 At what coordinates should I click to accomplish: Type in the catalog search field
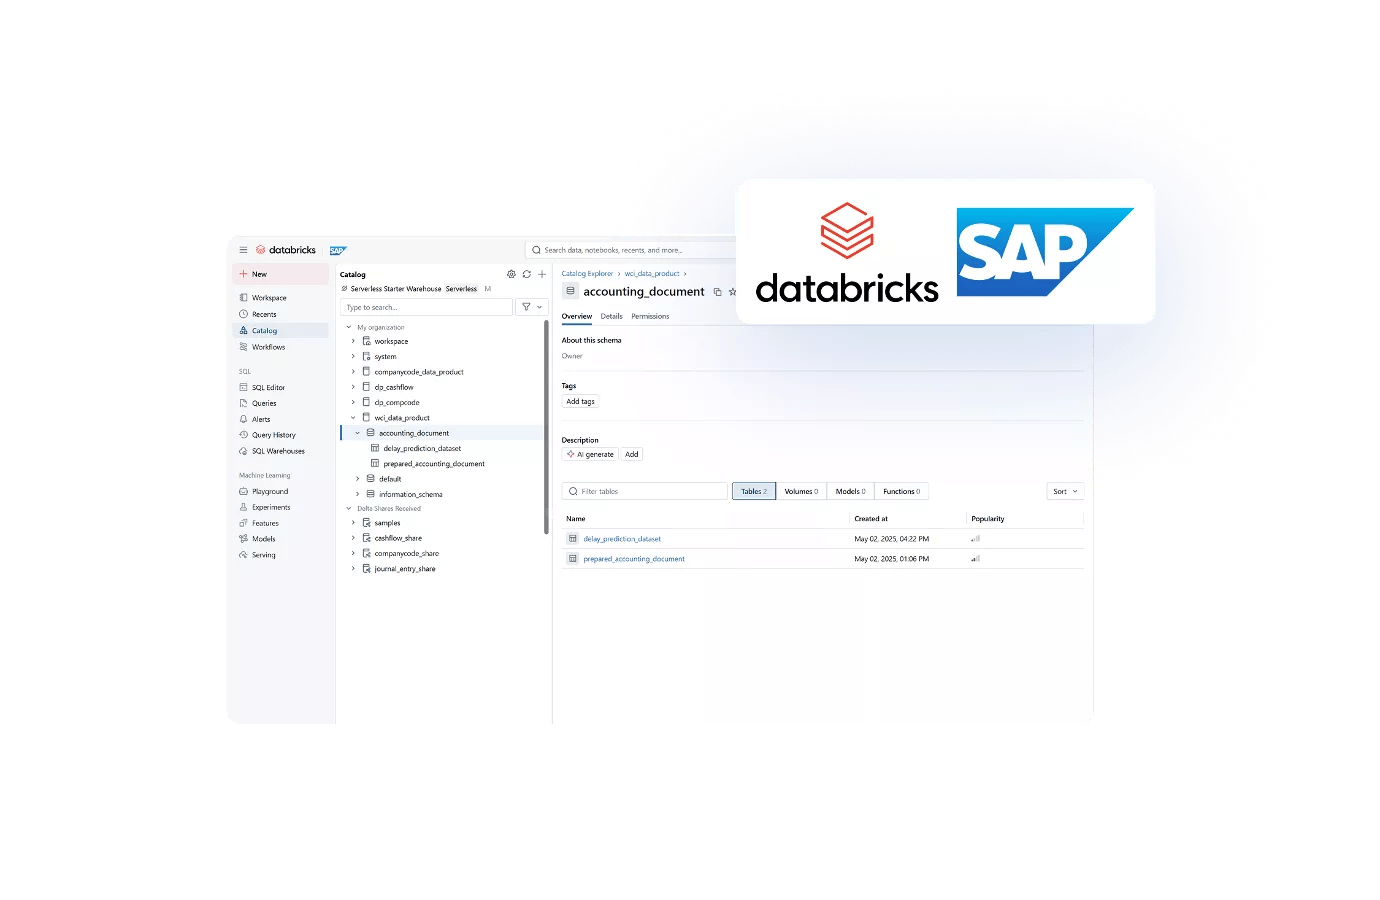tap(426, 307)
